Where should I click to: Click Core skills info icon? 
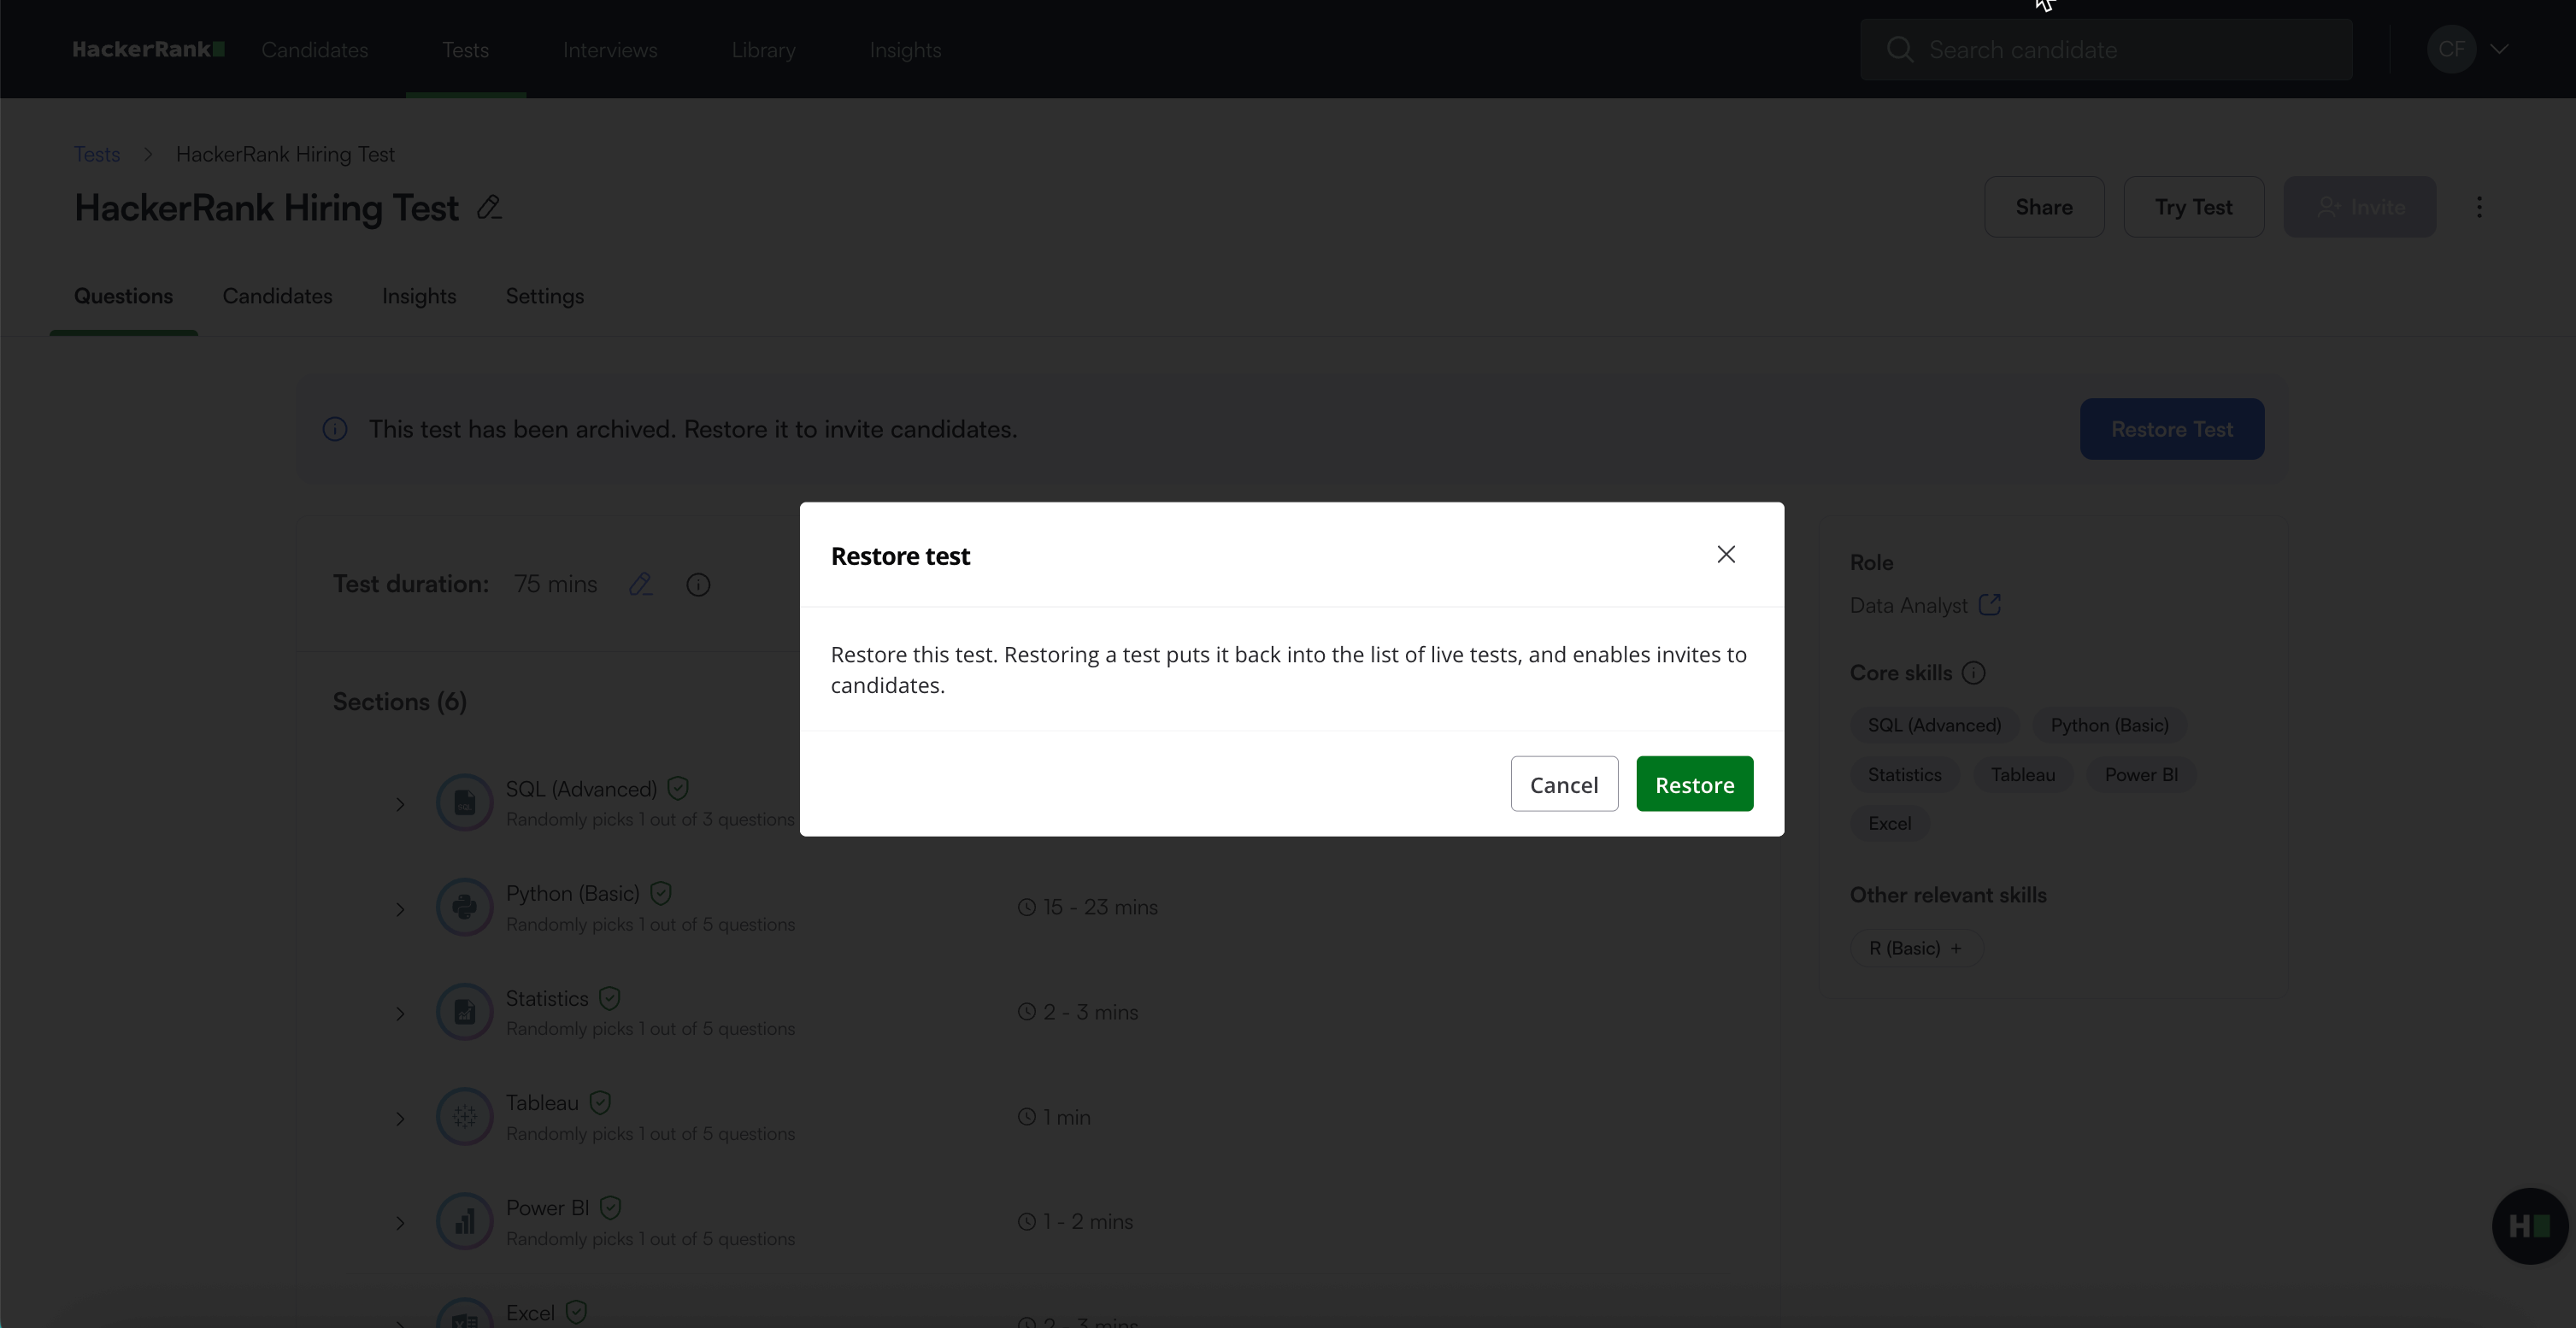1973,673
